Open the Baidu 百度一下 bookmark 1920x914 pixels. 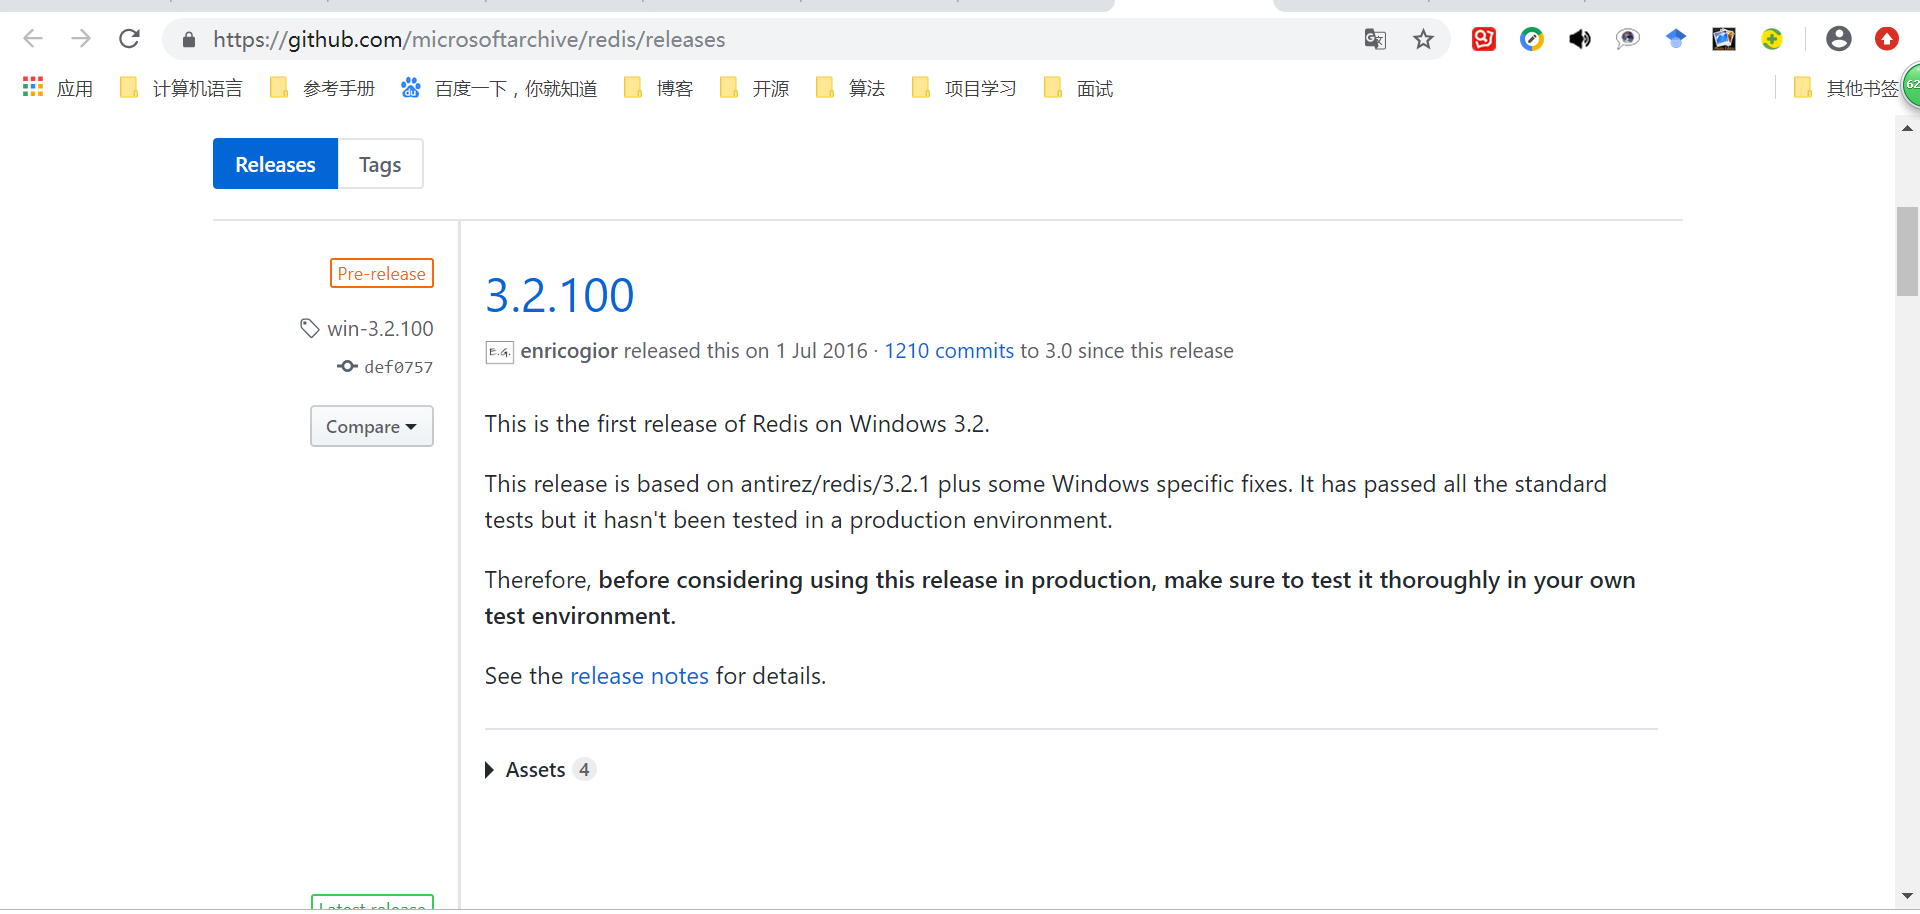coord(499,88)
